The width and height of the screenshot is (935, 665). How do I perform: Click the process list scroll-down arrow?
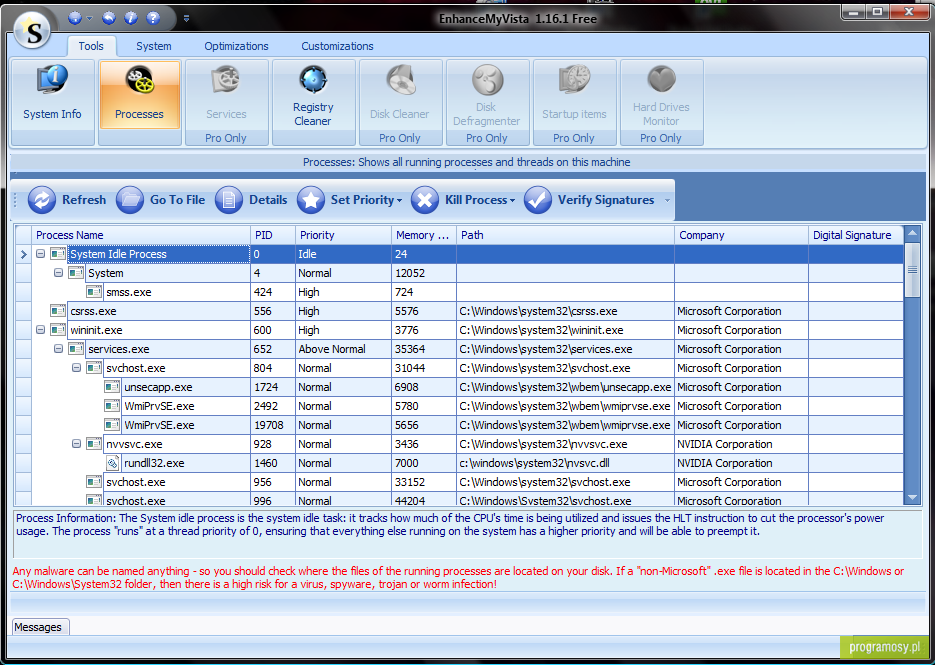click(912, 497)
